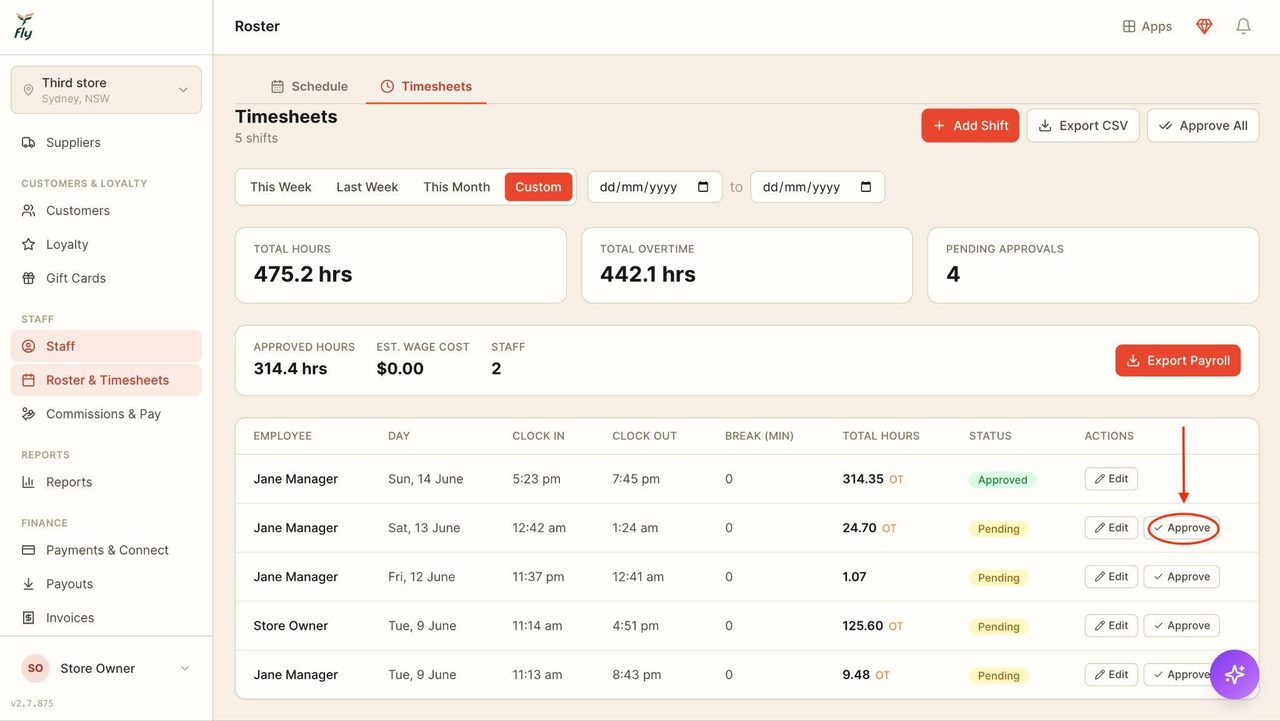Screen dimensions: 1280x721
Task: Open Suppliers in the sidebar
Action: (x=106, y=142)
